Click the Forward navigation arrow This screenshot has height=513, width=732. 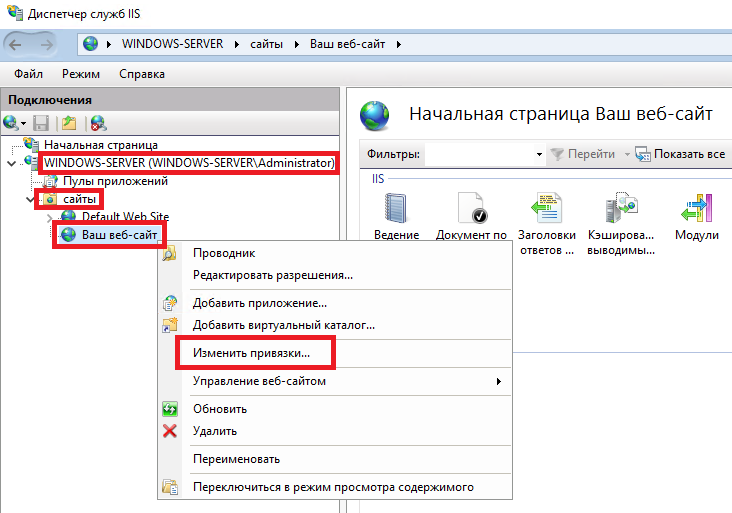[x=46, y=45]
